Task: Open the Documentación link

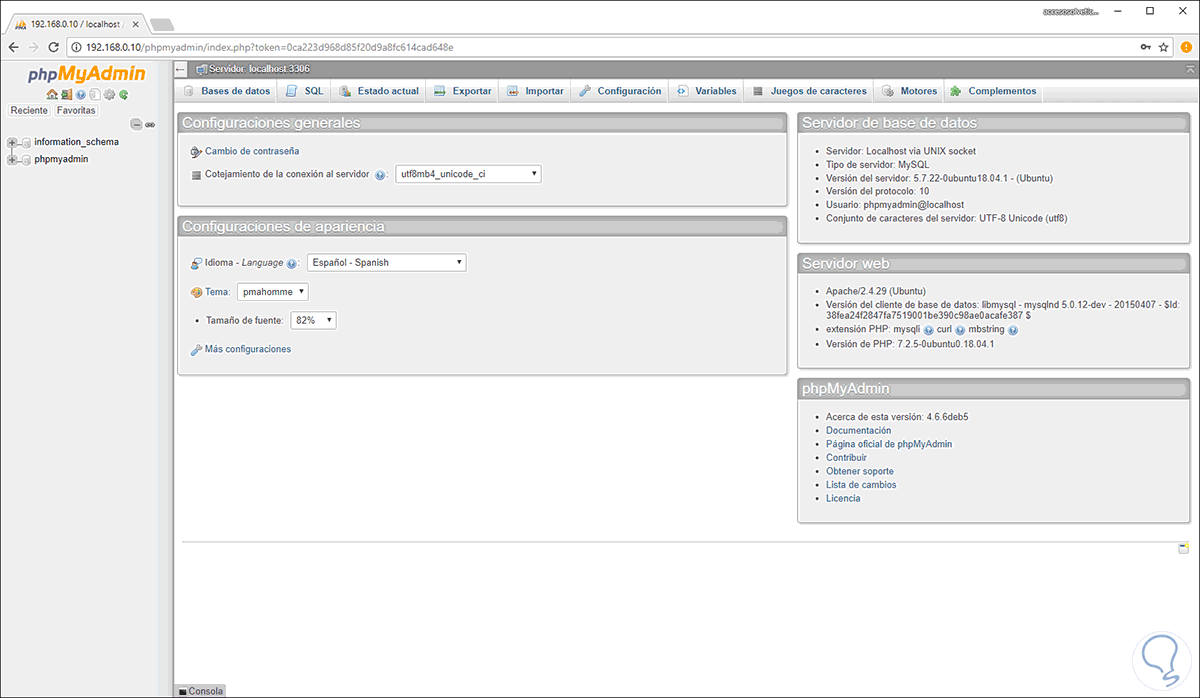Action: pyautogui.click(x=858, y=431)
